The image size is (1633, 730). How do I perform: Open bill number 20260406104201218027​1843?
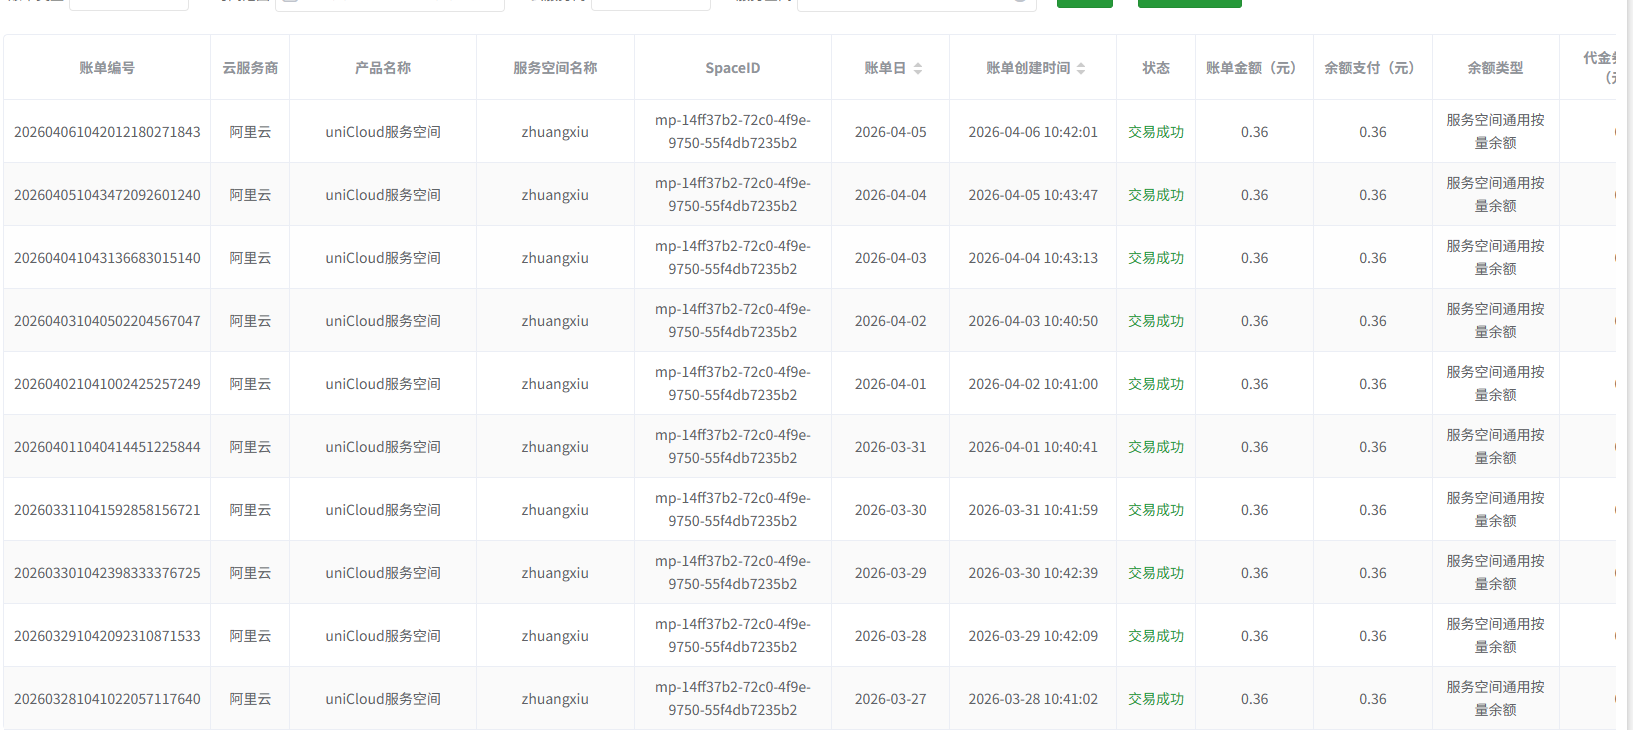[x=107, y=132]
